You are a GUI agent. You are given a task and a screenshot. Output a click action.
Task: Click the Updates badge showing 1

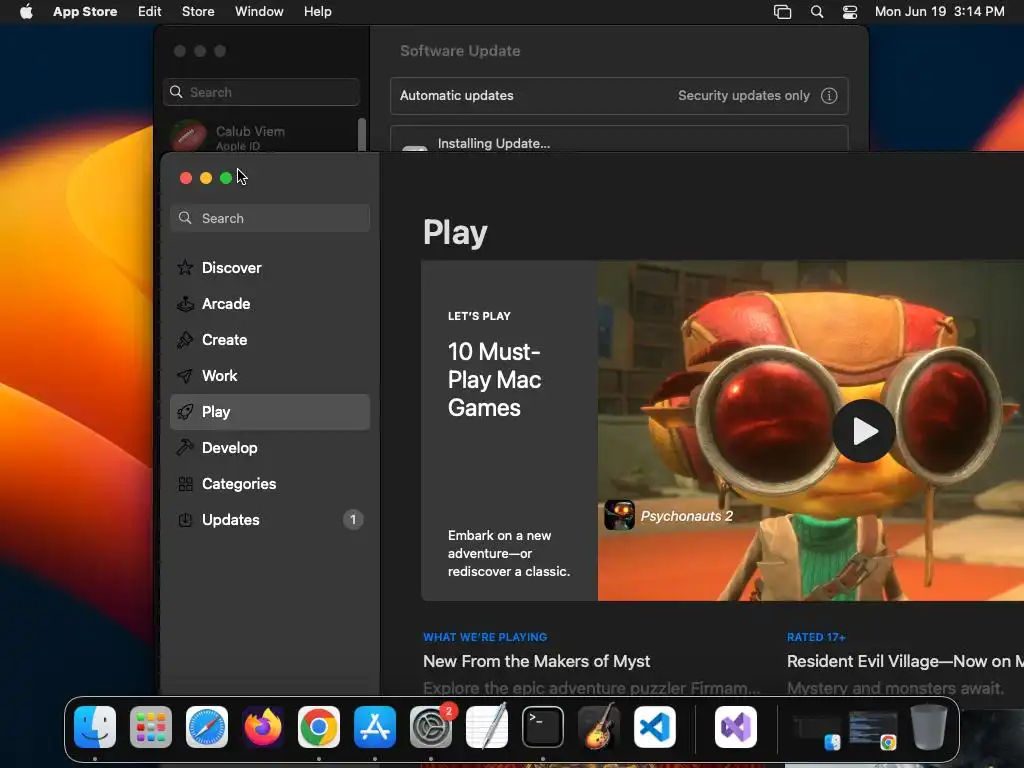pos(353,520)
